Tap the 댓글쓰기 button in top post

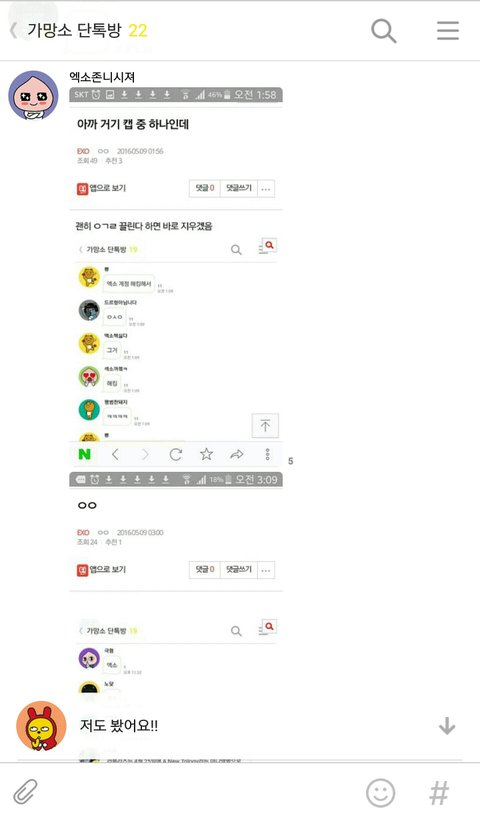coord(239,188)
